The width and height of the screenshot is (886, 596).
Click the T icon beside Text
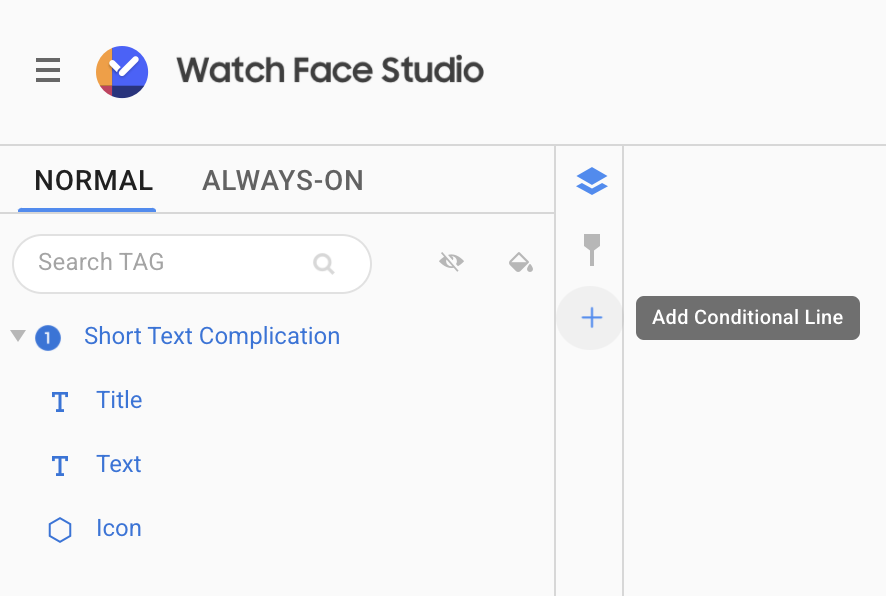coord(60,466)
